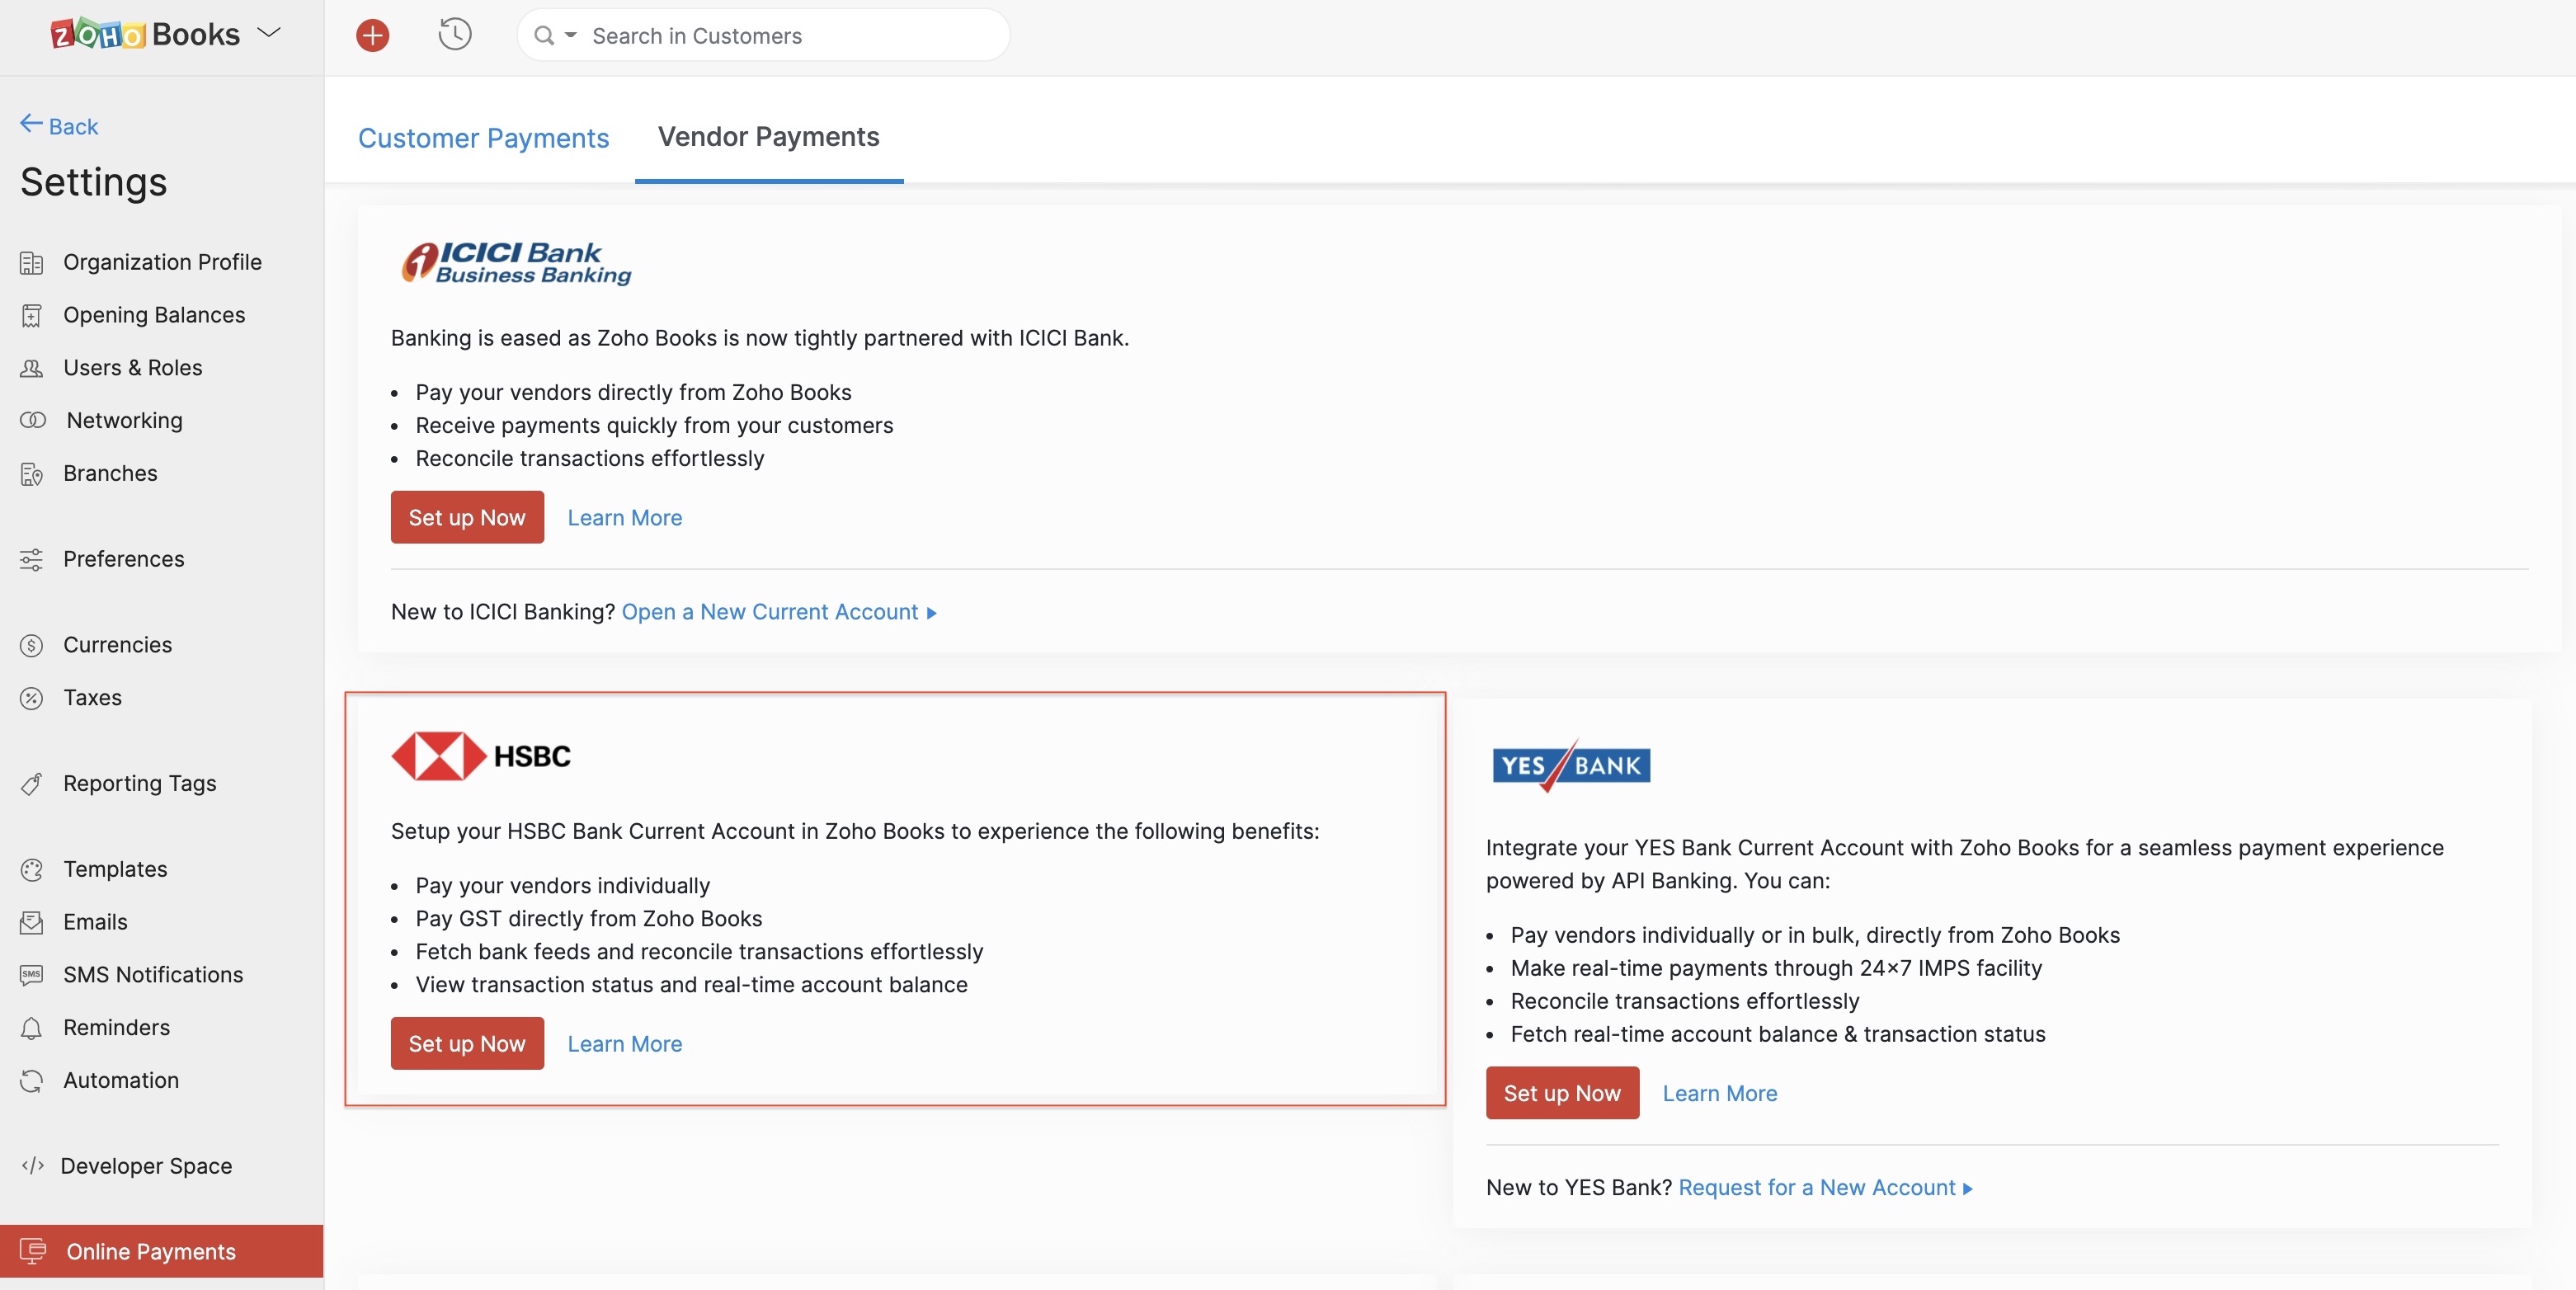Click Learn More under YES Bank
Viewport: 2576px width, 1290px height.
[1719, 1094]
